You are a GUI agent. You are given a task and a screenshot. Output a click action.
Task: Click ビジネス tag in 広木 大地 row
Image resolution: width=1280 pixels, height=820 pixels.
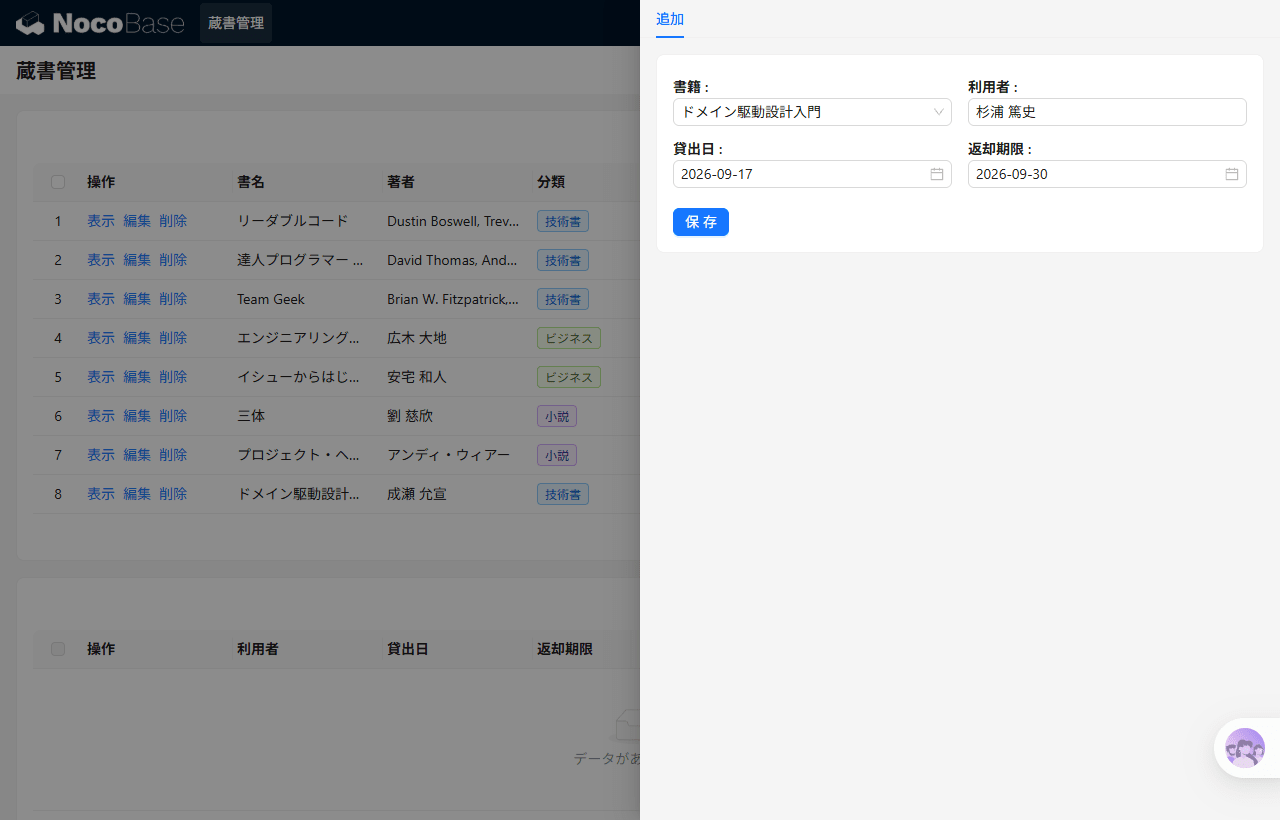pyautogui.click(x=569, y=338)
